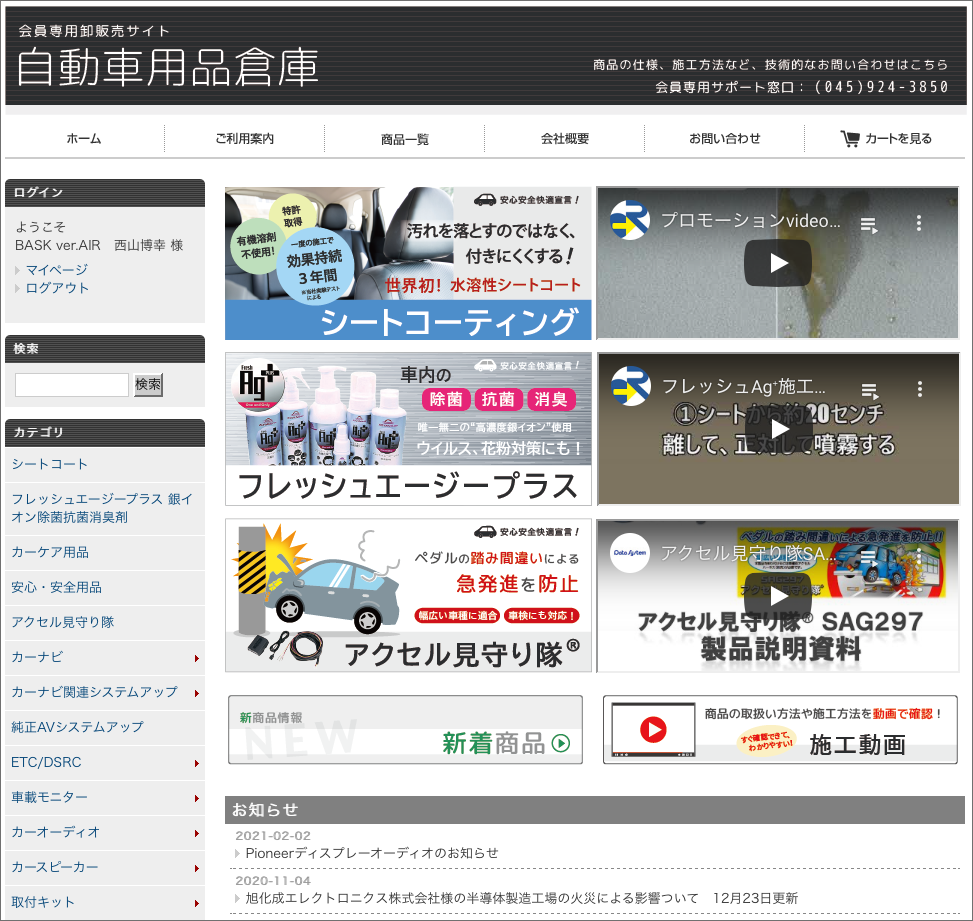Click the green arrow on 新着商品 banner
The height and width of the screenshot is (921, 973).
pos(560,743)
